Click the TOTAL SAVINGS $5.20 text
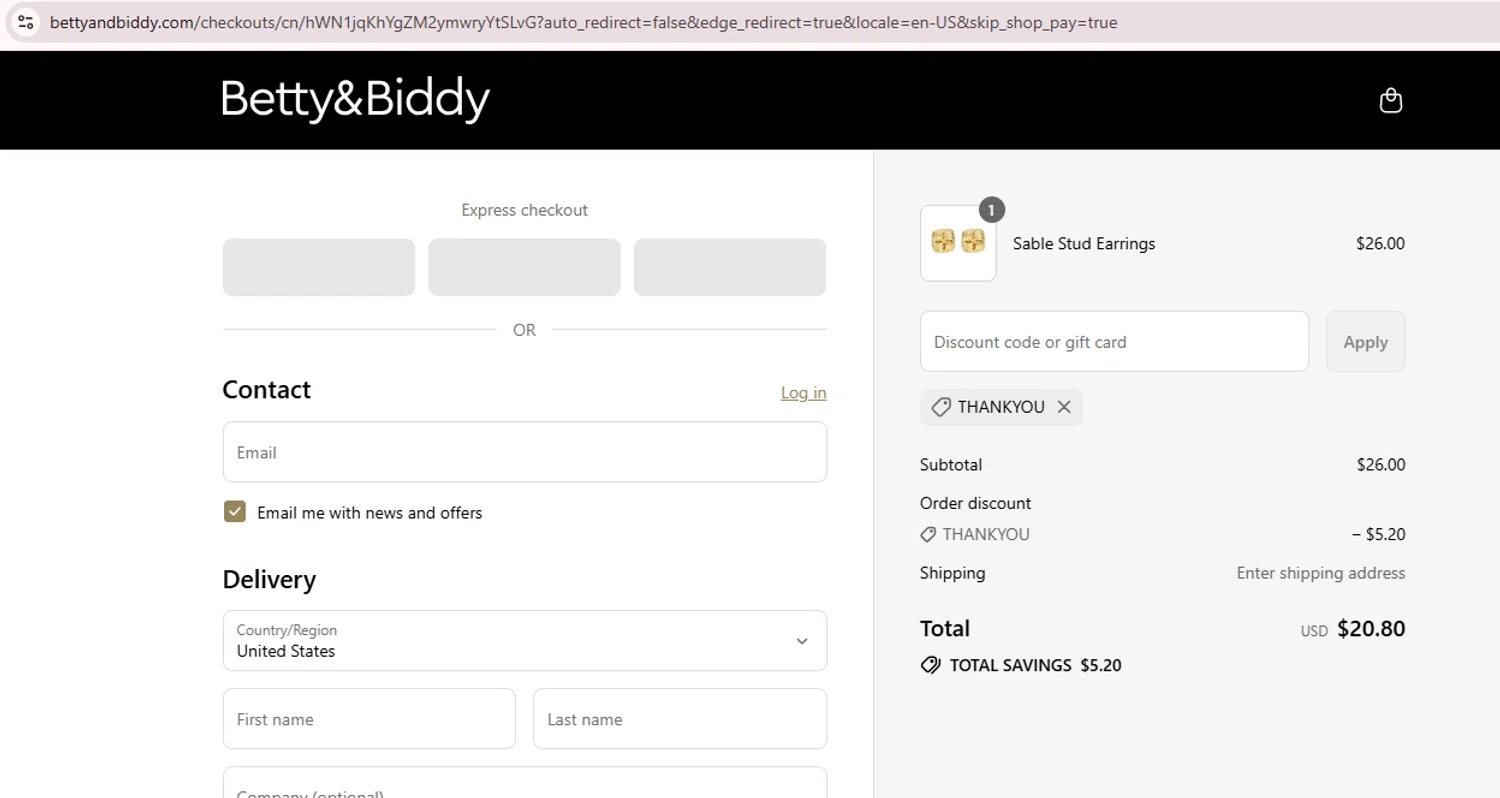Image resolution: width=1500 pixels, height=798 pixels. 1035,665
